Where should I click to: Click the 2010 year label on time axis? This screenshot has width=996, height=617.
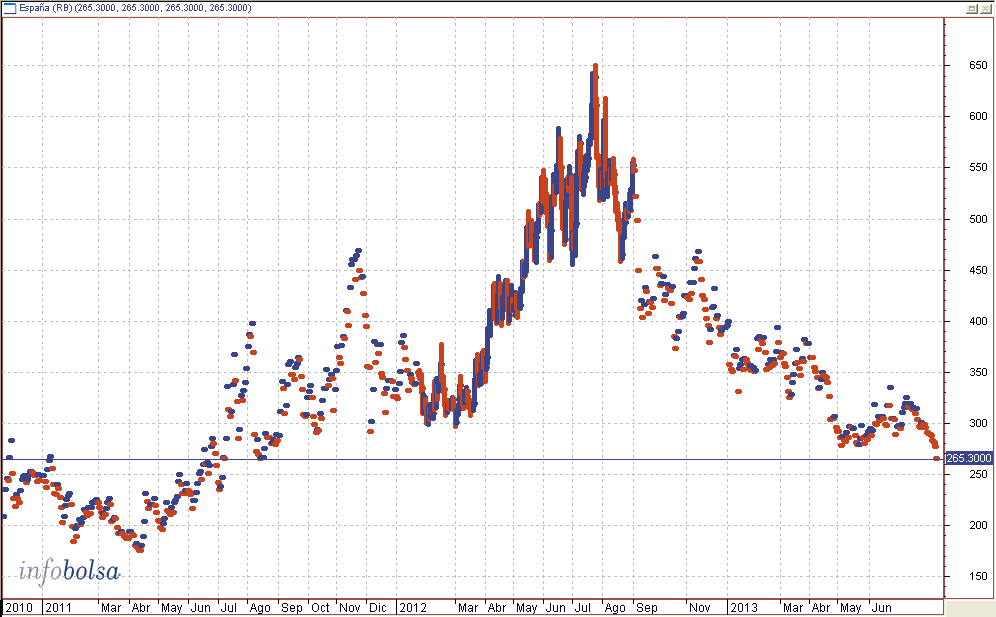point(19,607)
